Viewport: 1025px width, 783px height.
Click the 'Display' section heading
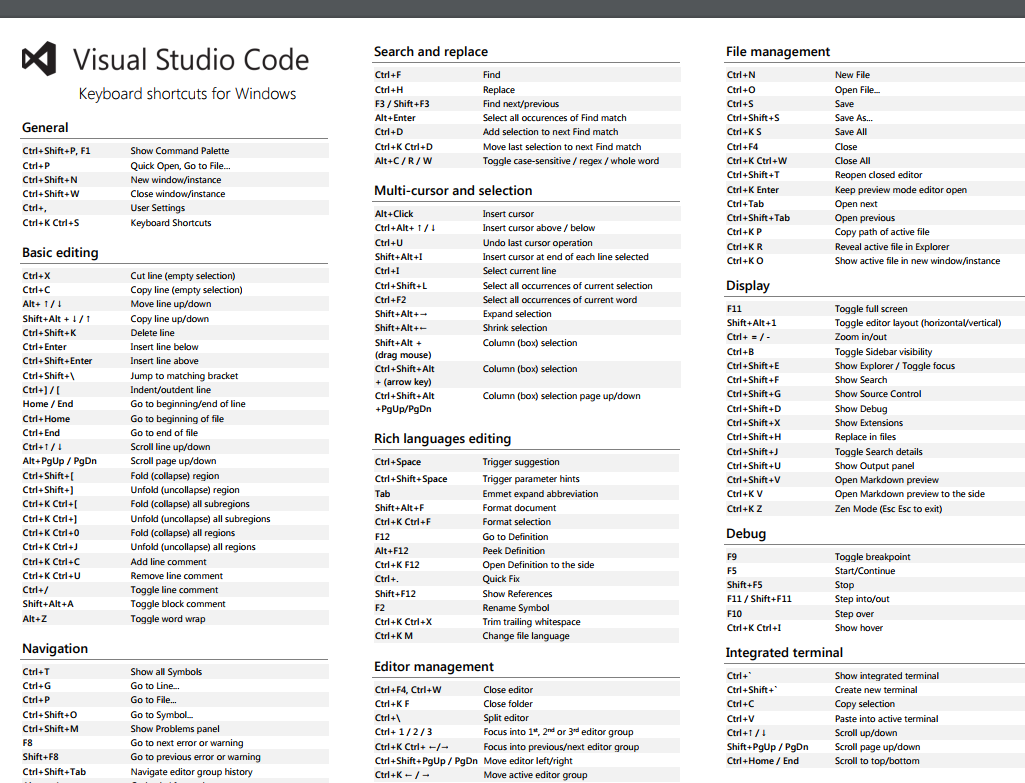[748, 286]
